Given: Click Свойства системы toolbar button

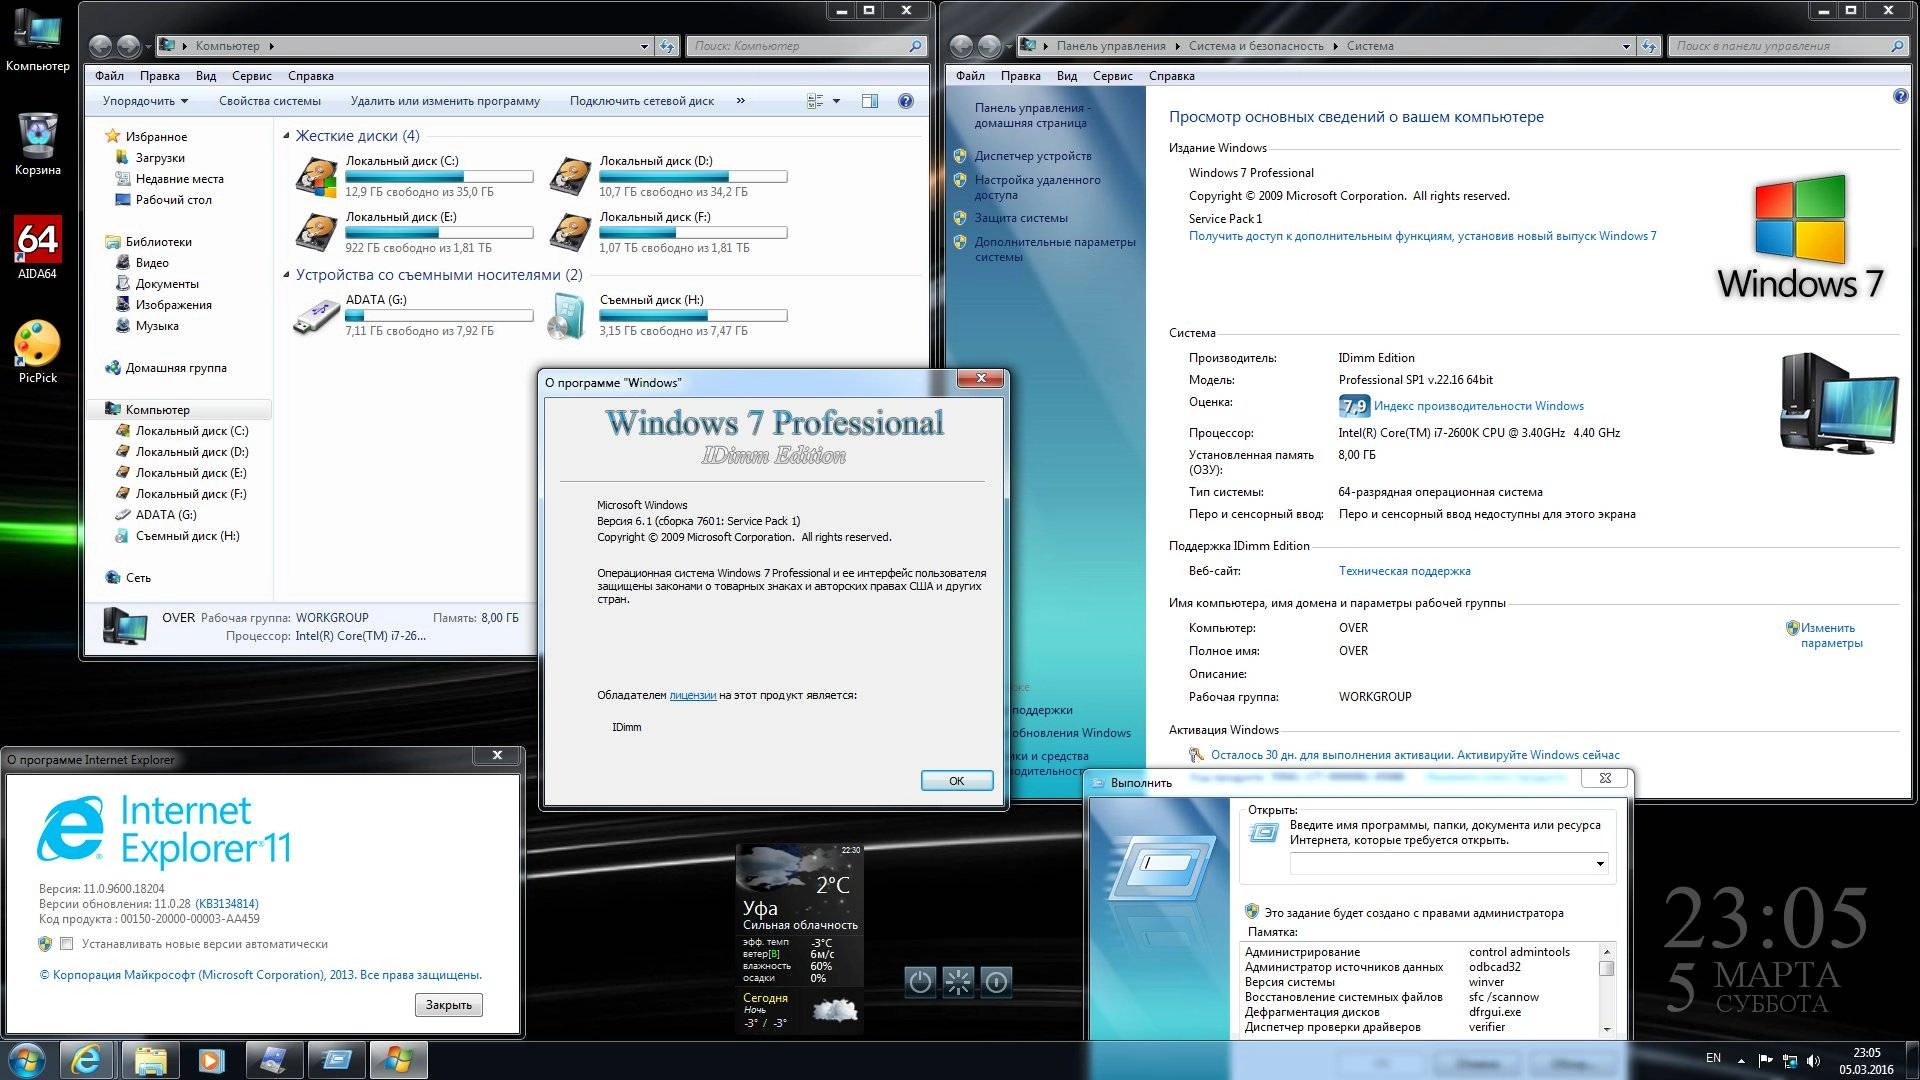Looking at the screenshot, I should point(270,101).
